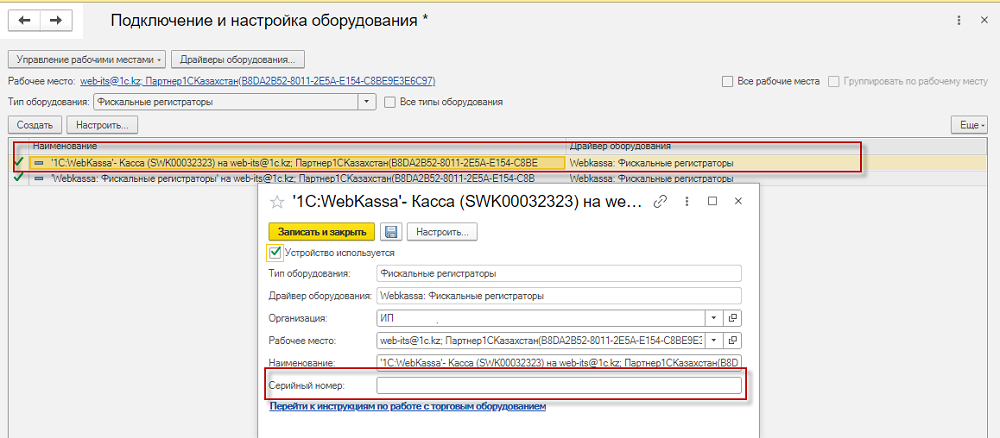Click the Драйвер оборудования column header
This screenshot has height=438, width=1000.
[778, 145]
